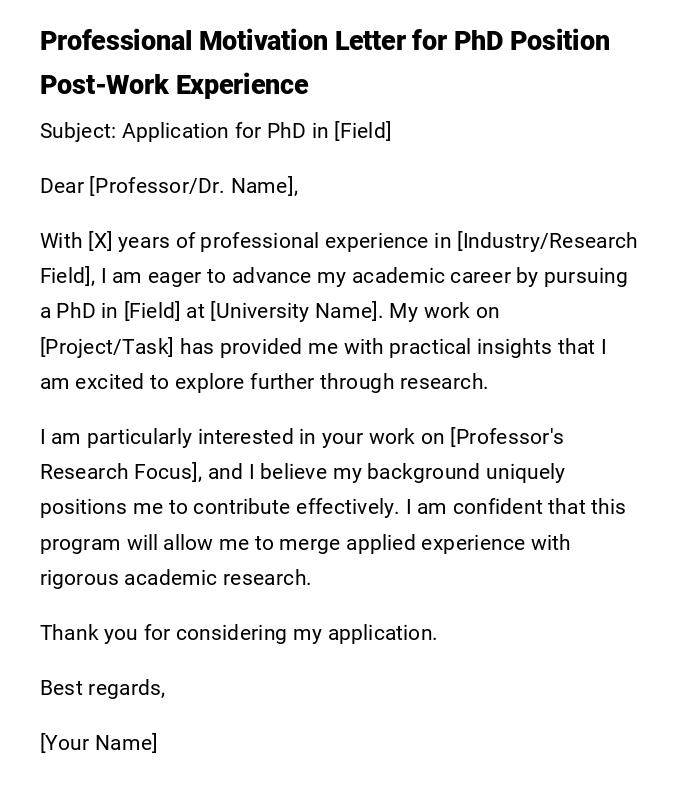Click the "[Industry/Research" placeholder text
The height and width of the screenshot is (806, 700).
click(x=547, y=241)
